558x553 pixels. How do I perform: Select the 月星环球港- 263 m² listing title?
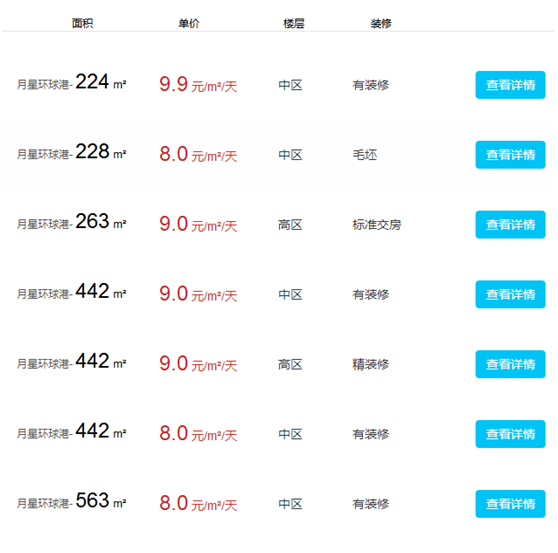pyautogui.click(x=72, y=222)
